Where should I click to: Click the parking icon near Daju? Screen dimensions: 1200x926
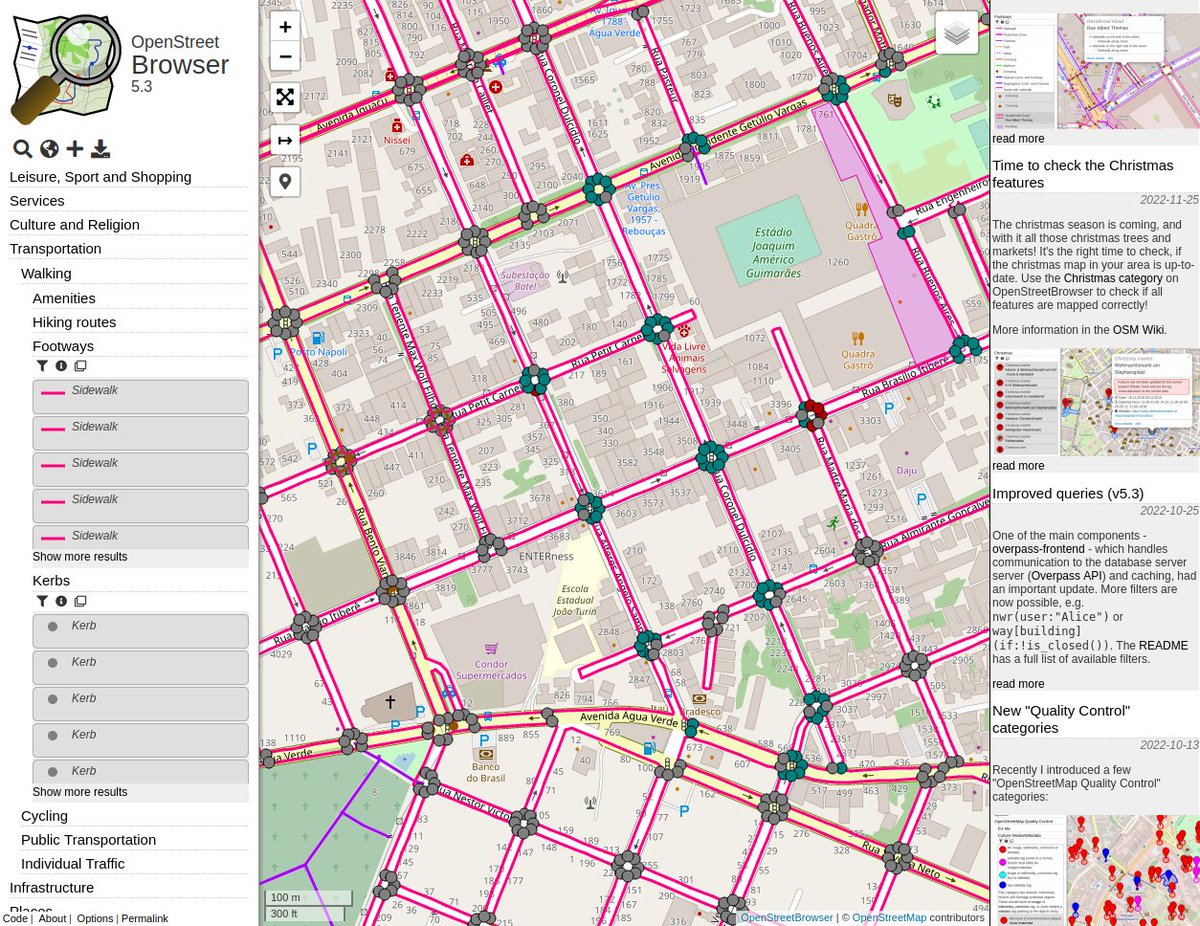920,498
